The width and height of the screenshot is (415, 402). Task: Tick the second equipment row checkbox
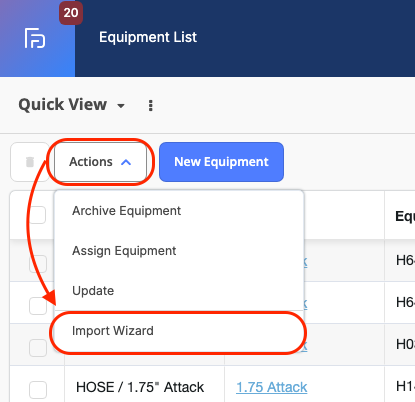(x=38, y=306)
